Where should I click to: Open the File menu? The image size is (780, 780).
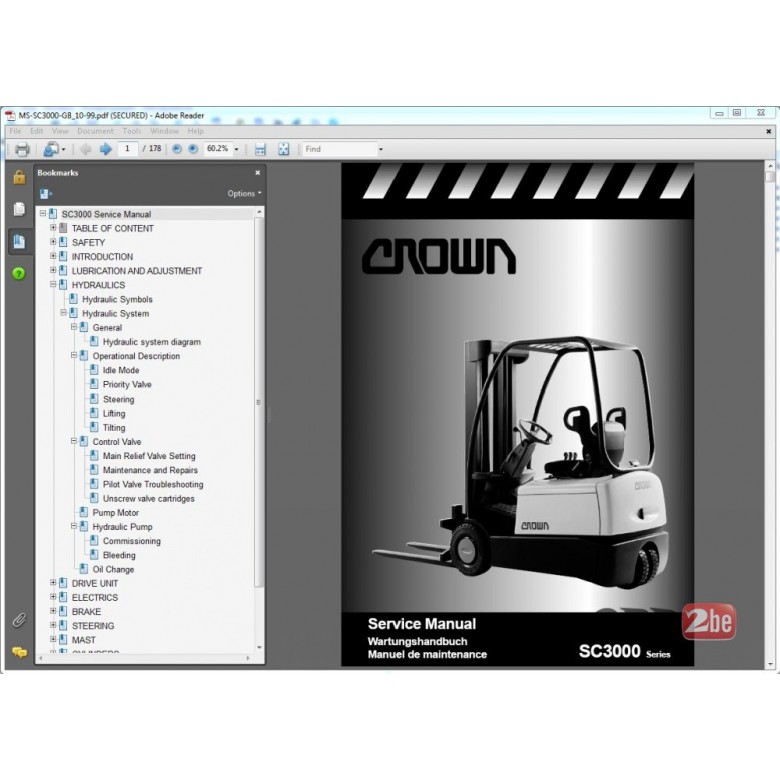coord(15,131)
